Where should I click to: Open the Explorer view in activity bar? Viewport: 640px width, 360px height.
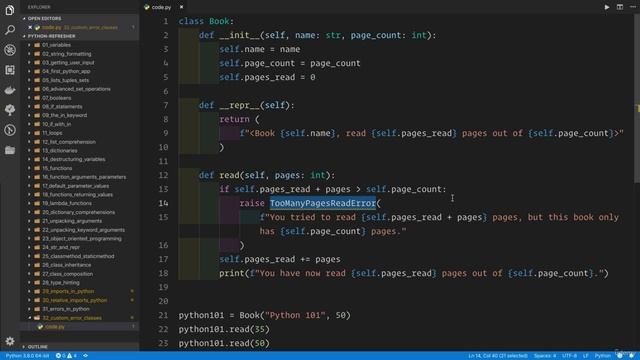pos(10,10)
